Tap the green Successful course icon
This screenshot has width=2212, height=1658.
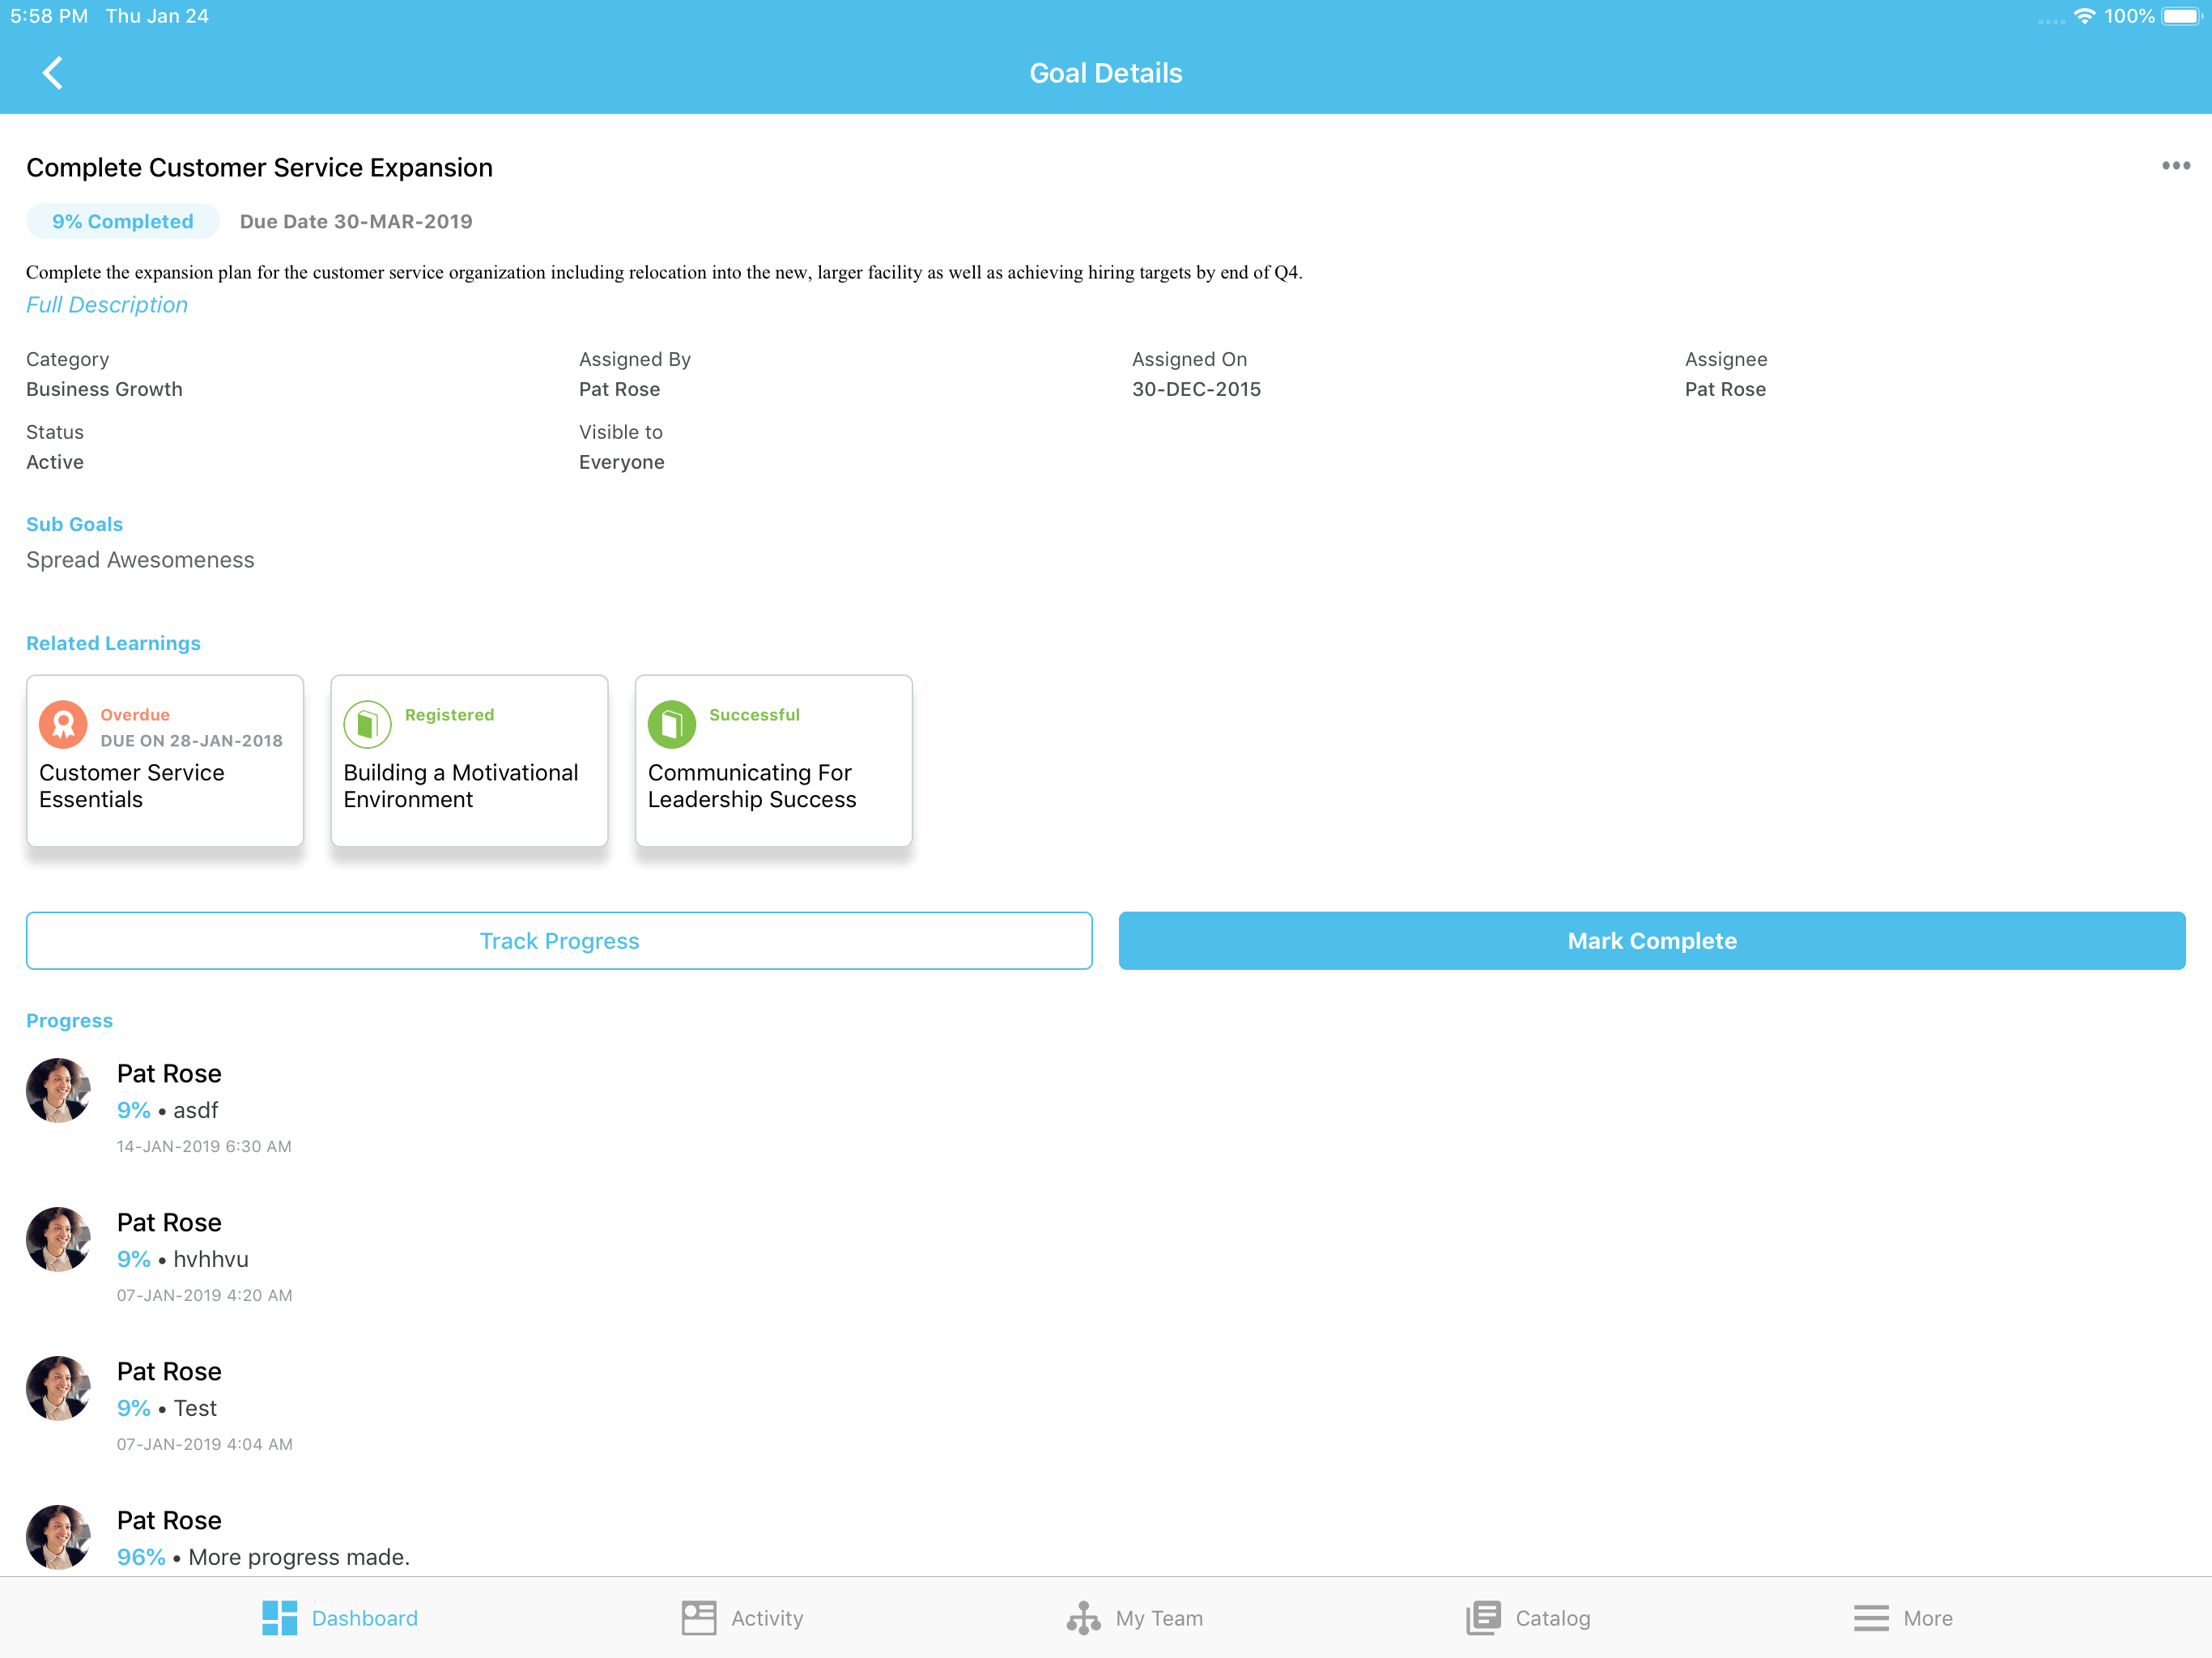[x=671, y=724]
